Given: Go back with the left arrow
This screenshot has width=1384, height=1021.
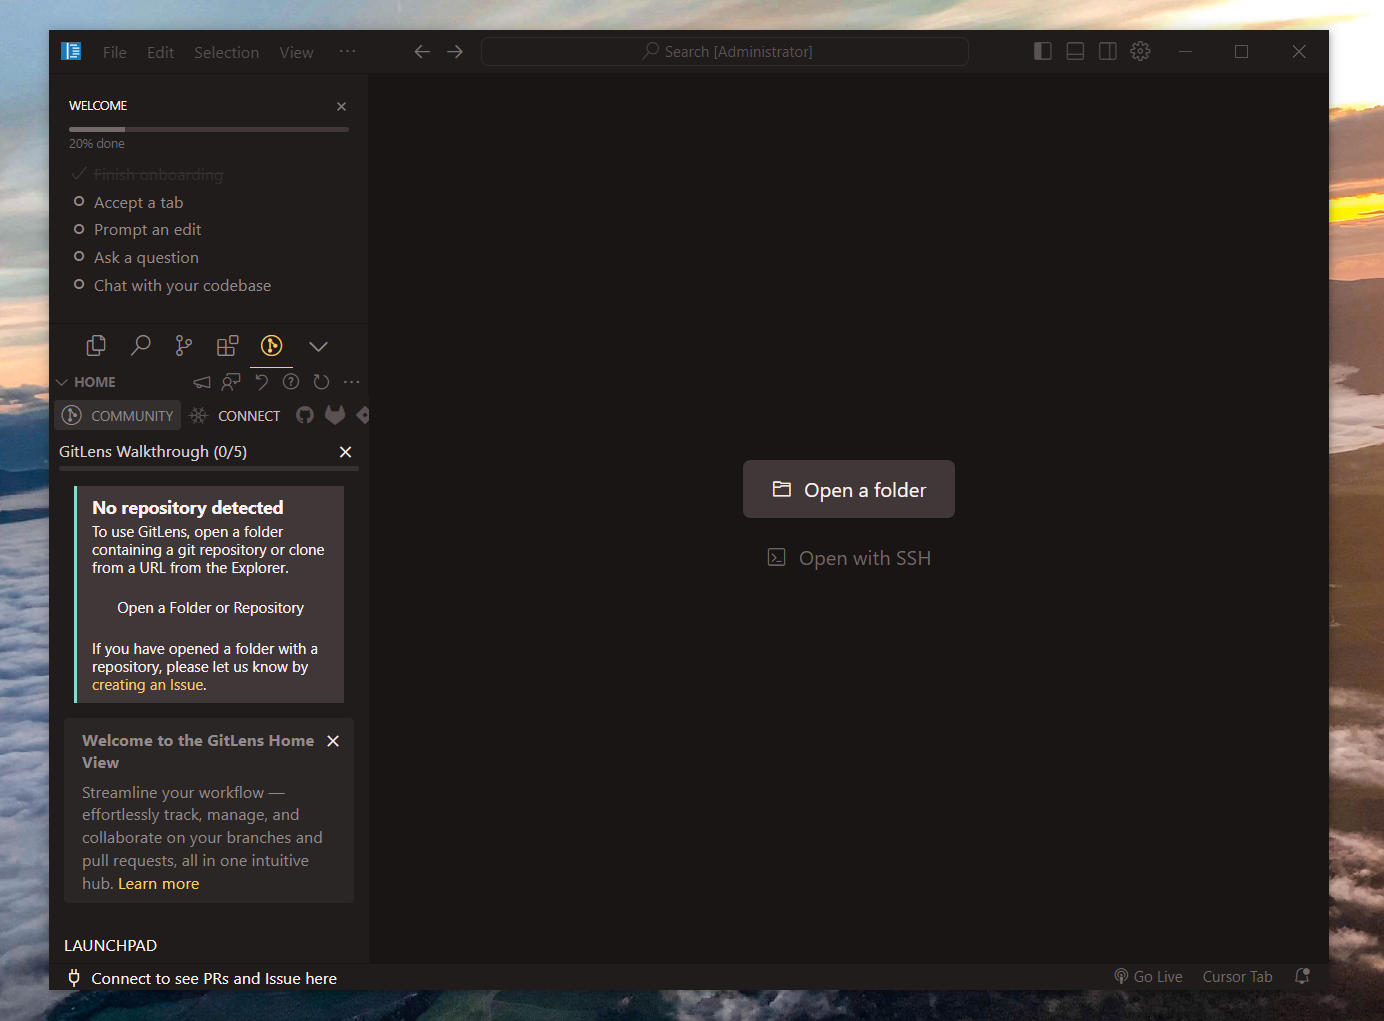Looking at the screenshot, I should (422, 51).
